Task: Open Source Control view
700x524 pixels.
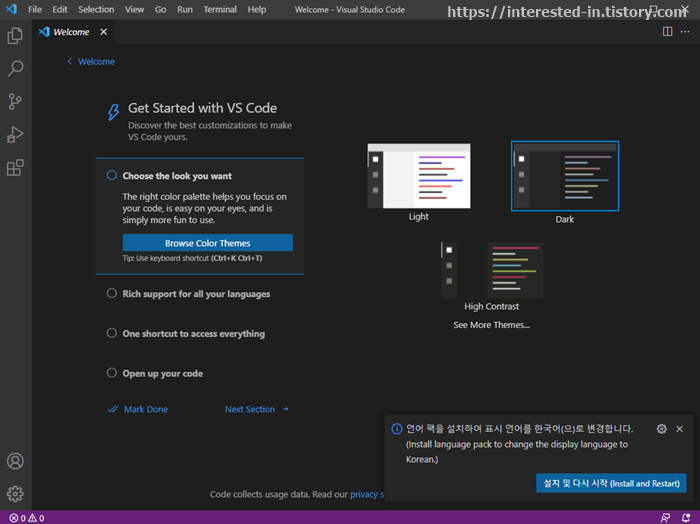Action: (15, 101)
